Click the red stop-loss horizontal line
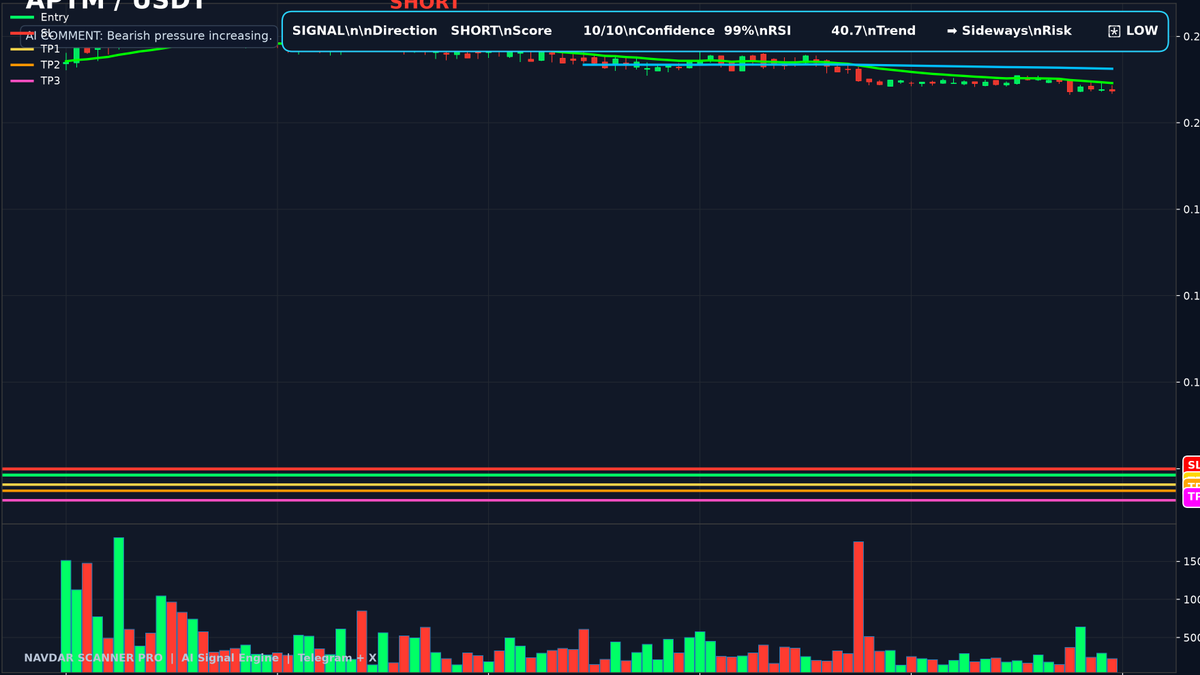This screenshot has height=675, width=1200. pyautogui.click(x=590, y=468)
